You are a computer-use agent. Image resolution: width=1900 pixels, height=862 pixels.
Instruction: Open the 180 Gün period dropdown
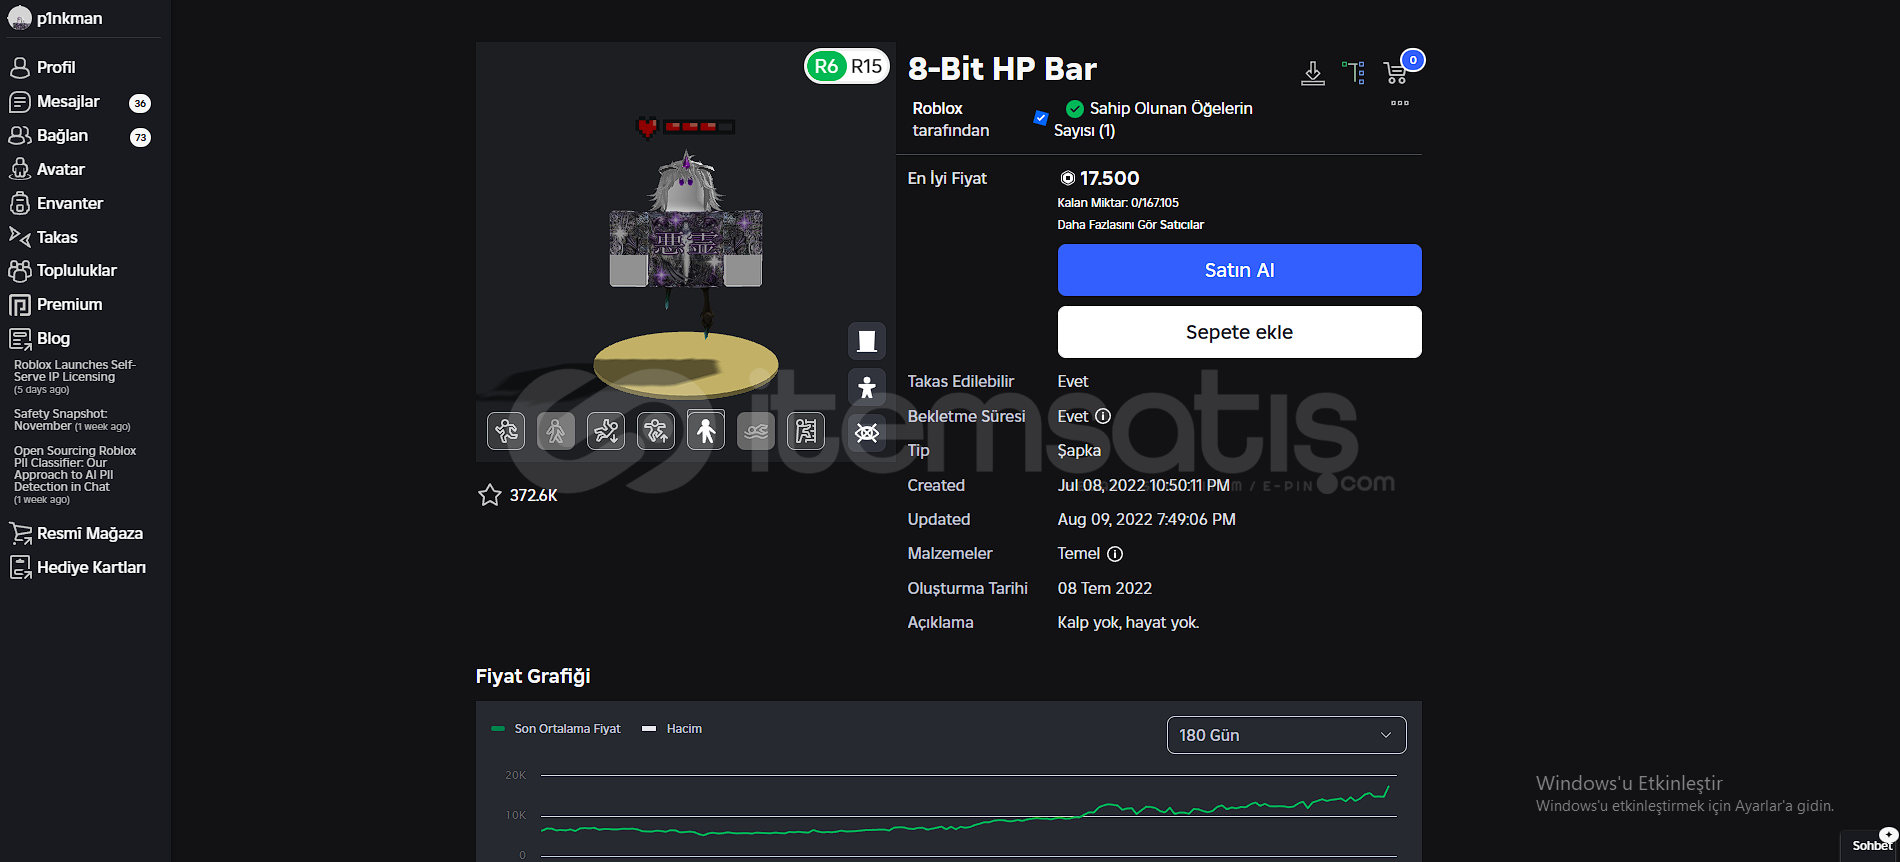click(x=1286, y=735)
